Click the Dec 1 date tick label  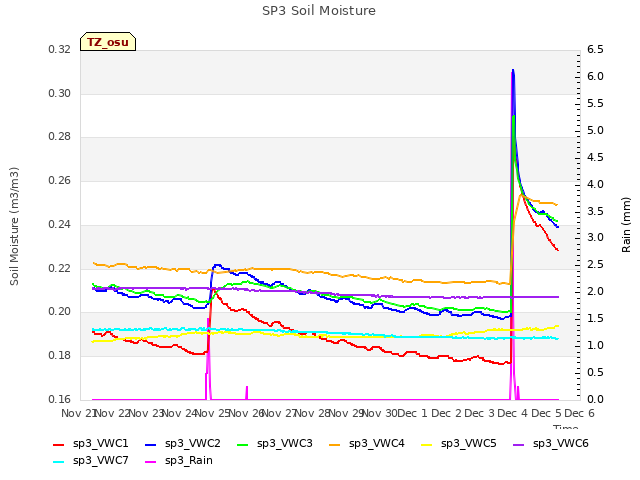point(412,413)
